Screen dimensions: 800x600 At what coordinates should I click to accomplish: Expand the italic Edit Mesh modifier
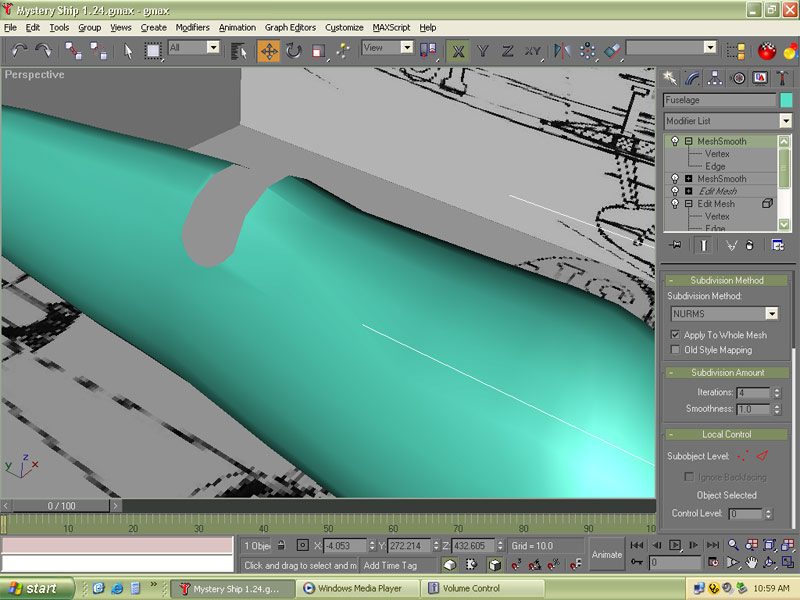tap(688, 191)
